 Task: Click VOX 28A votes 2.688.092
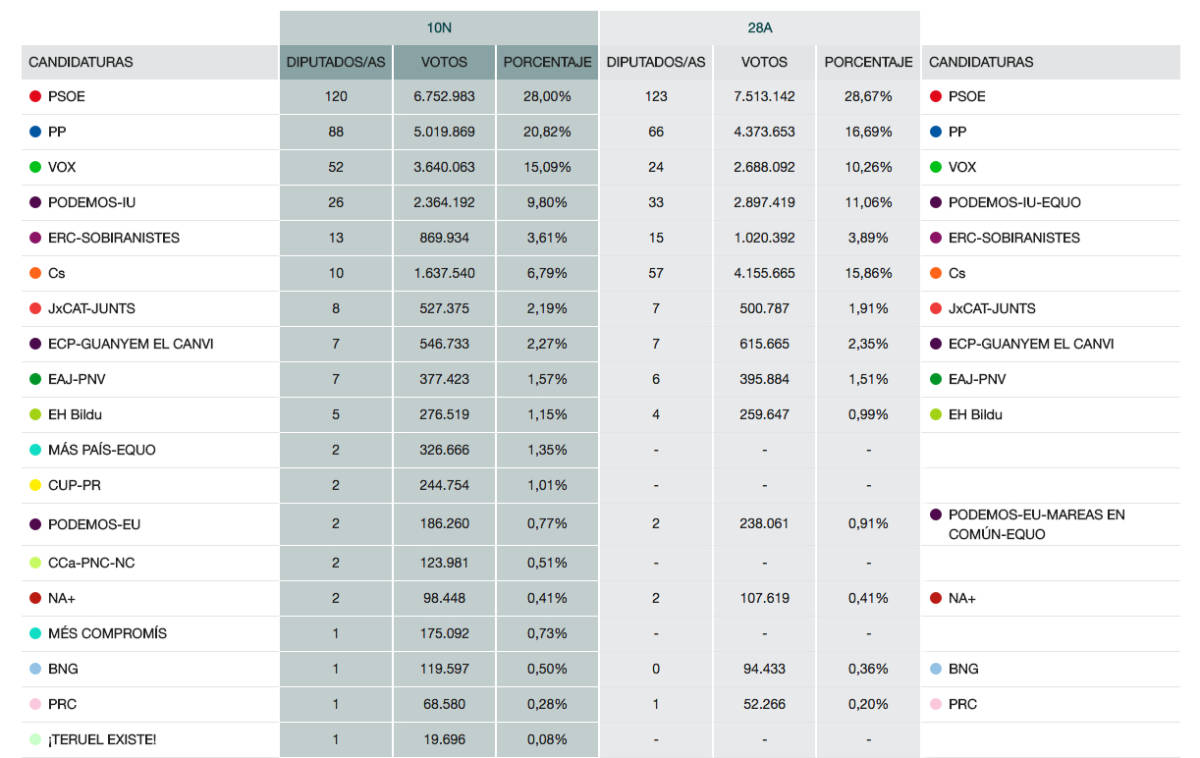click(x=764, y=167)
